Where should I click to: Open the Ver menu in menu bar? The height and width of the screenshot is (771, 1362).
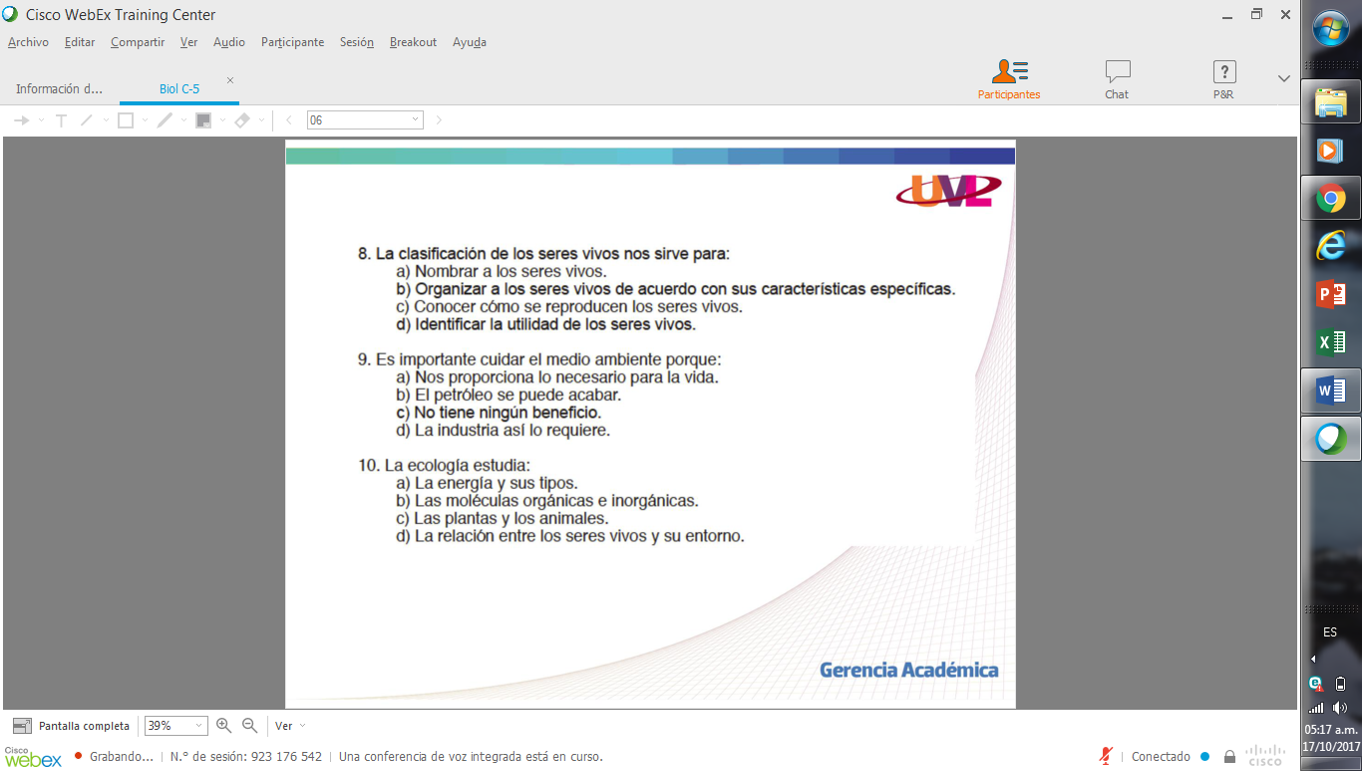(189, 42)
